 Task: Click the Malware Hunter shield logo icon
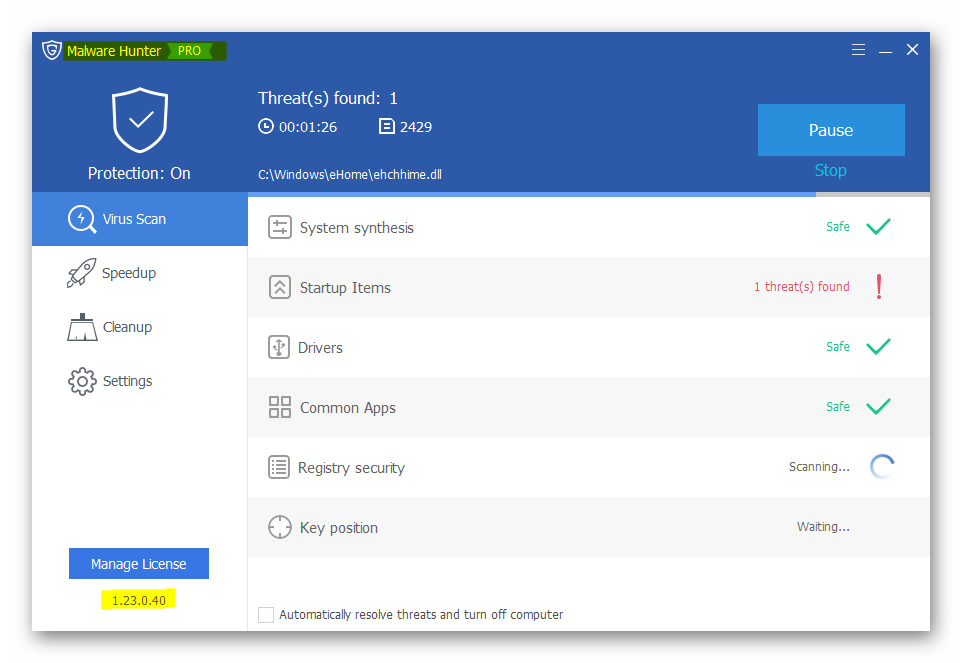52,50
